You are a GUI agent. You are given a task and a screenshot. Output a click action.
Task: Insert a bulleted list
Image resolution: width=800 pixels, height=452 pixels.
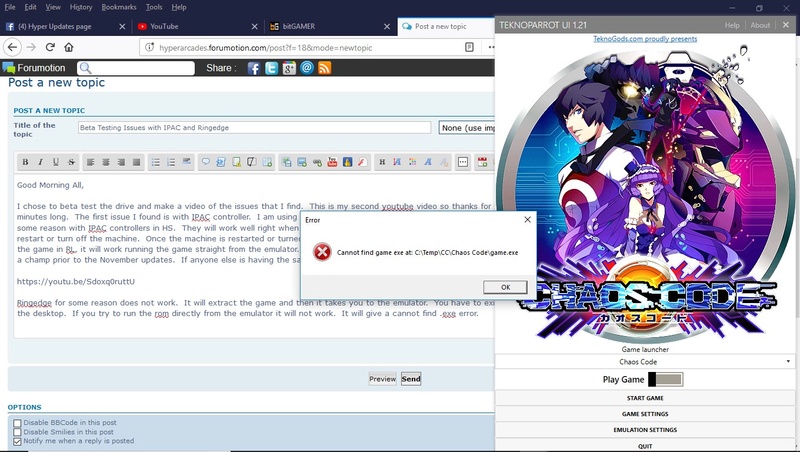coord(156,162)
